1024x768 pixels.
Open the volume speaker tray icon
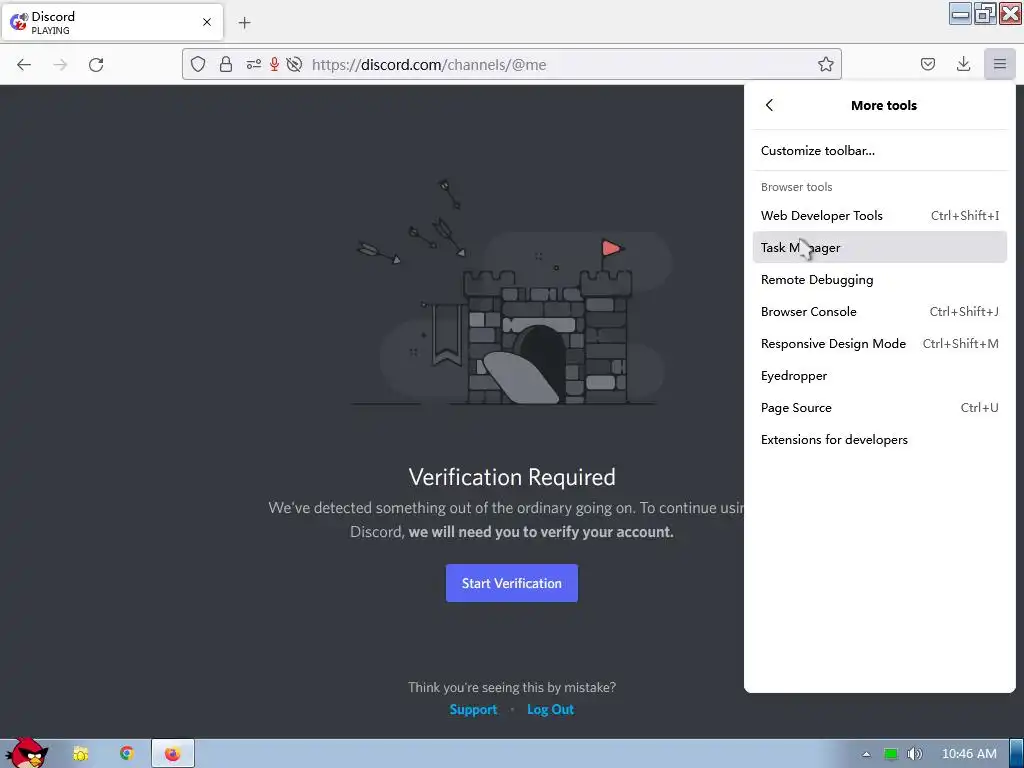[914, 754]
